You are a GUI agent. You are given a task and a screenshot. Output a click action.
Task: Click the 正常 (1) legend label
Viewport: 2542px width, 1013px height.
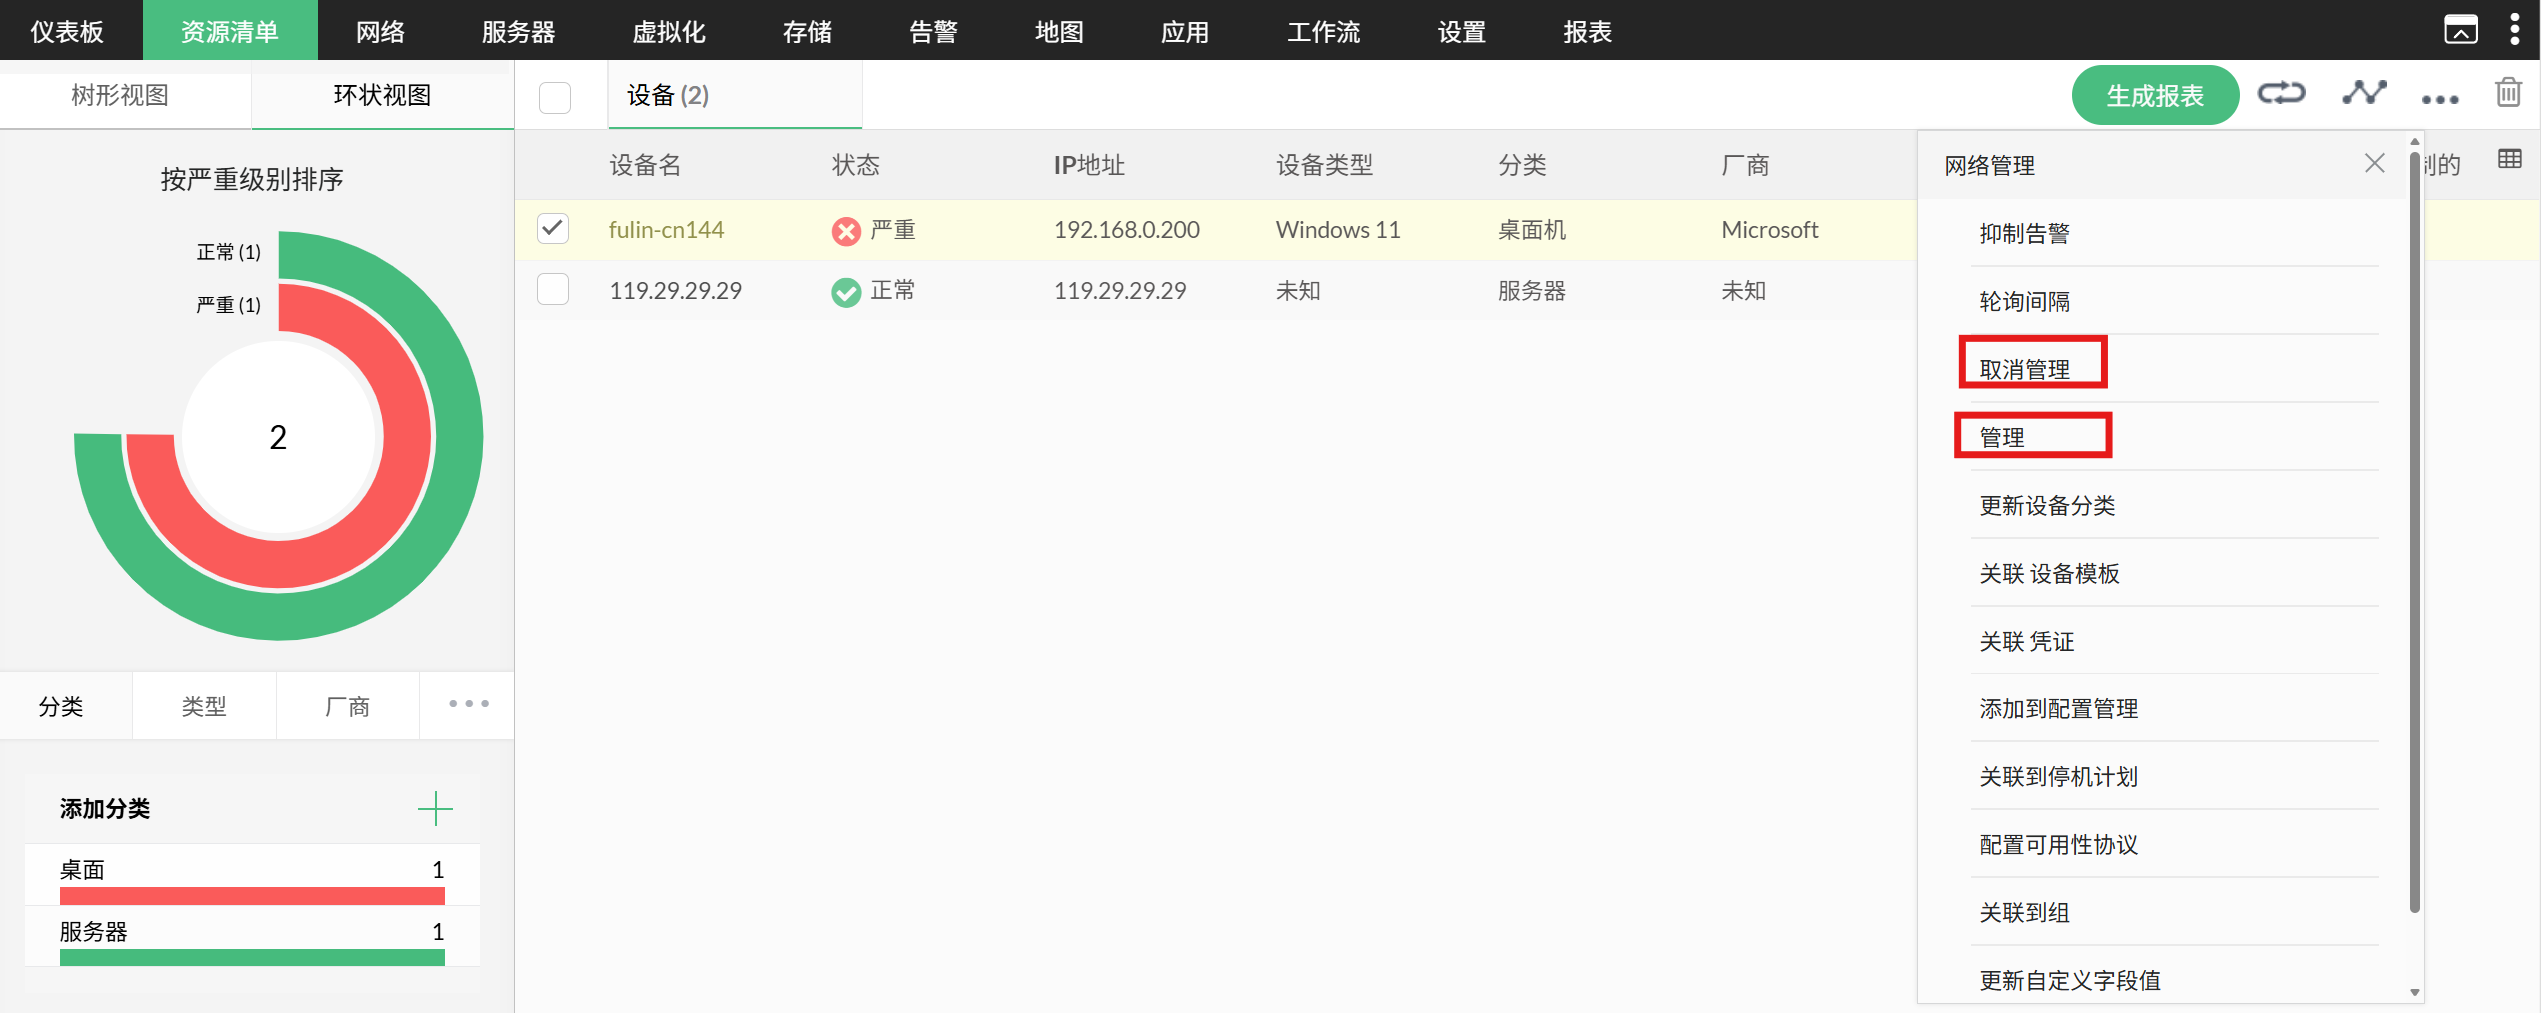[x=228, y=252]
